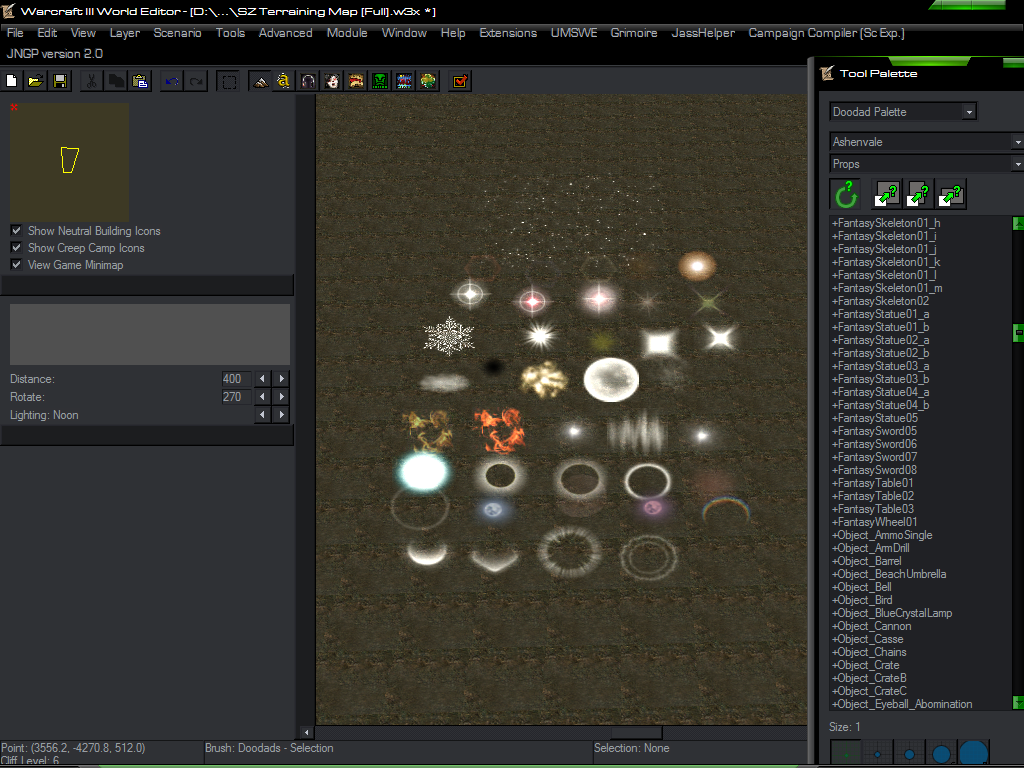The image size is (1024, 768).
Task: Select +Object_BeachUmbrella in the doodad list
Action: click(889, 574)
